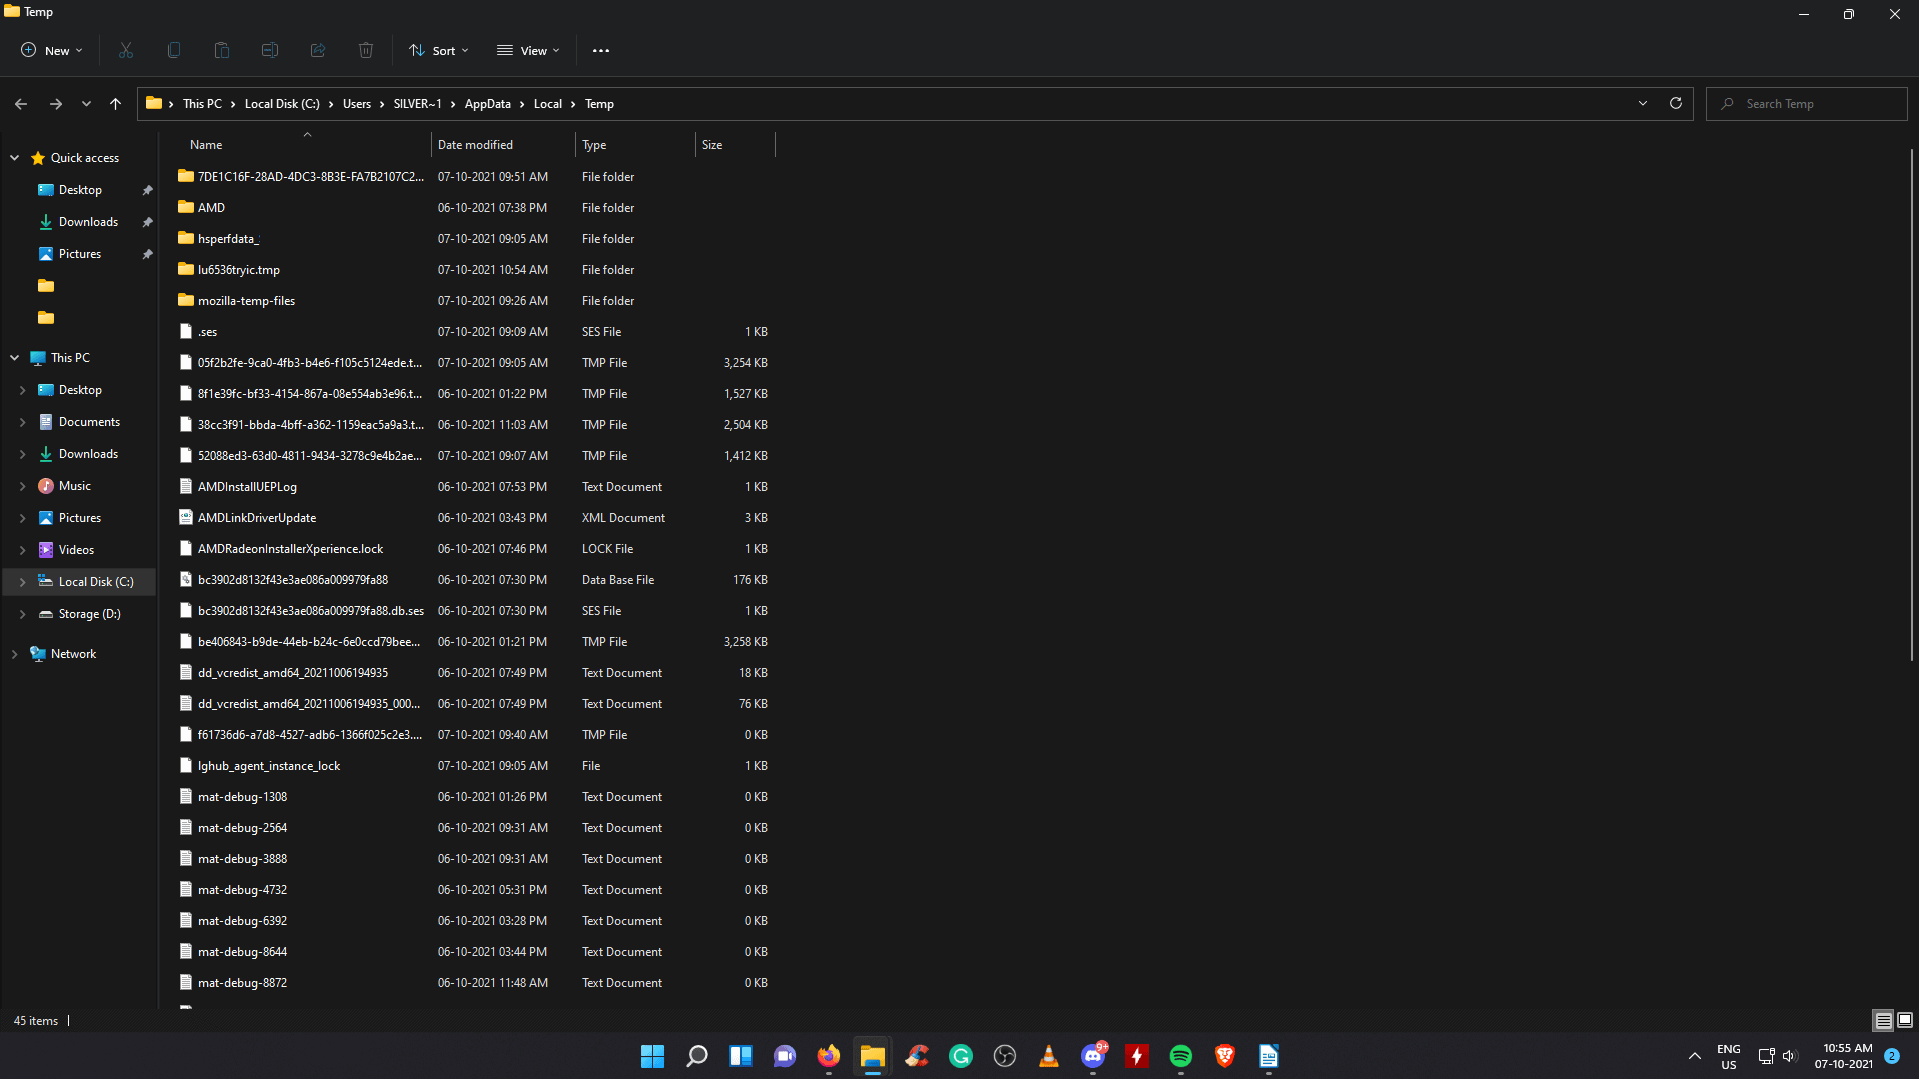The image size is (1919, 1079).
Task: Expand Network in the sidebar
Action: [x=15, y=654]
